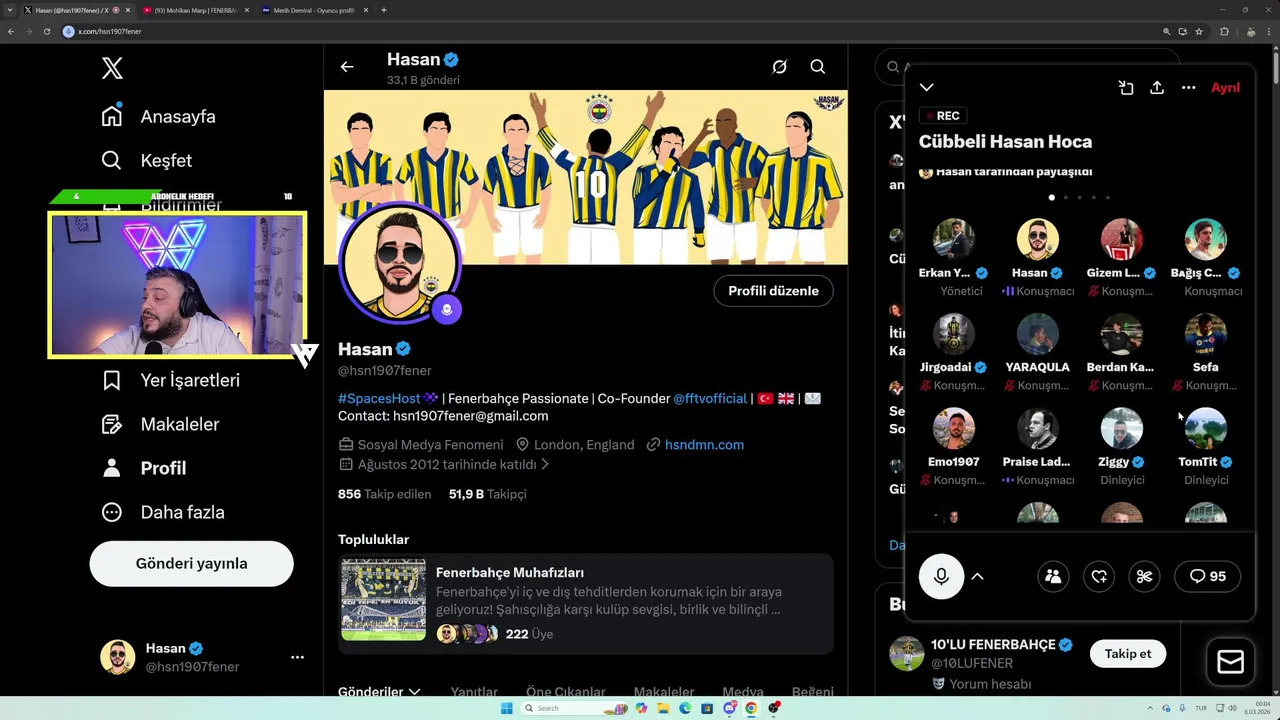This screenshot has width=1280, height=720.
Task: Select Gizem L. speaker avatar
Action: [1122, 239]
